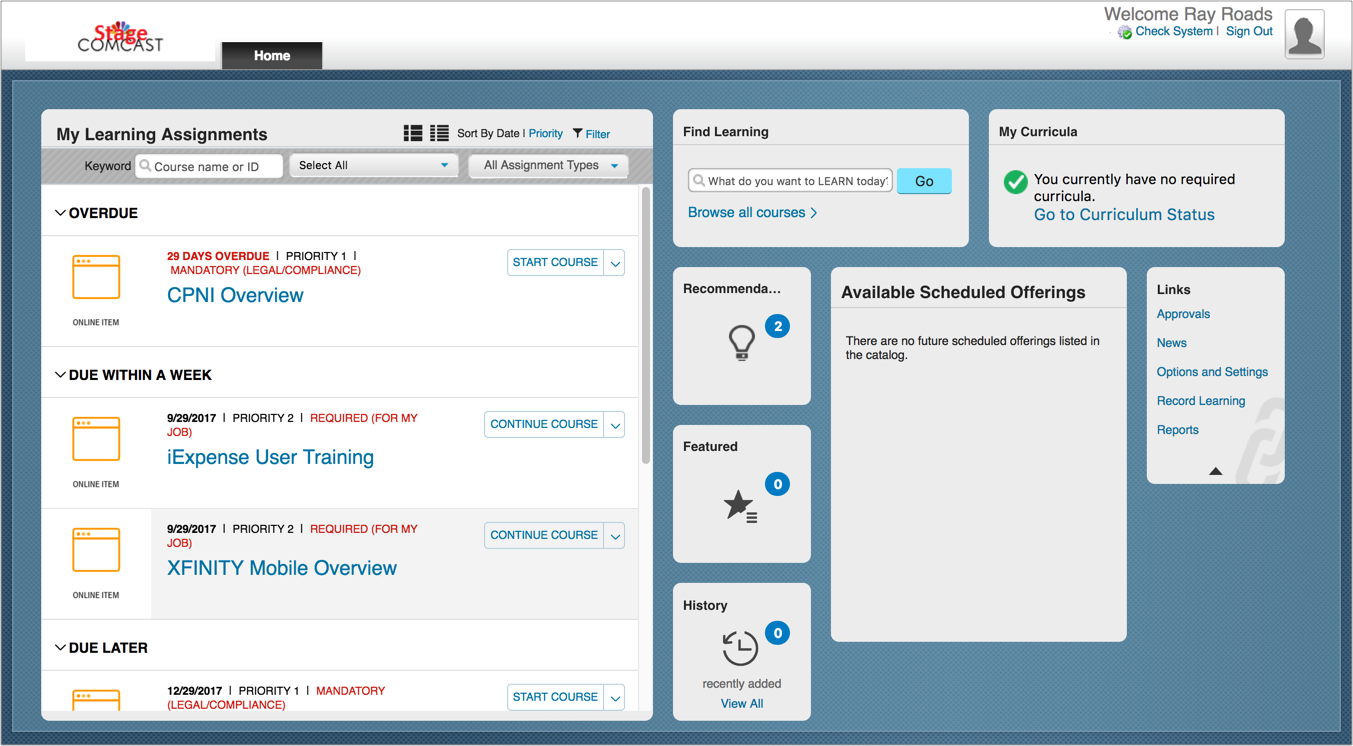Screen dimensions: 1353x746
Task: Click the Filter link
Action: [598, 134]
